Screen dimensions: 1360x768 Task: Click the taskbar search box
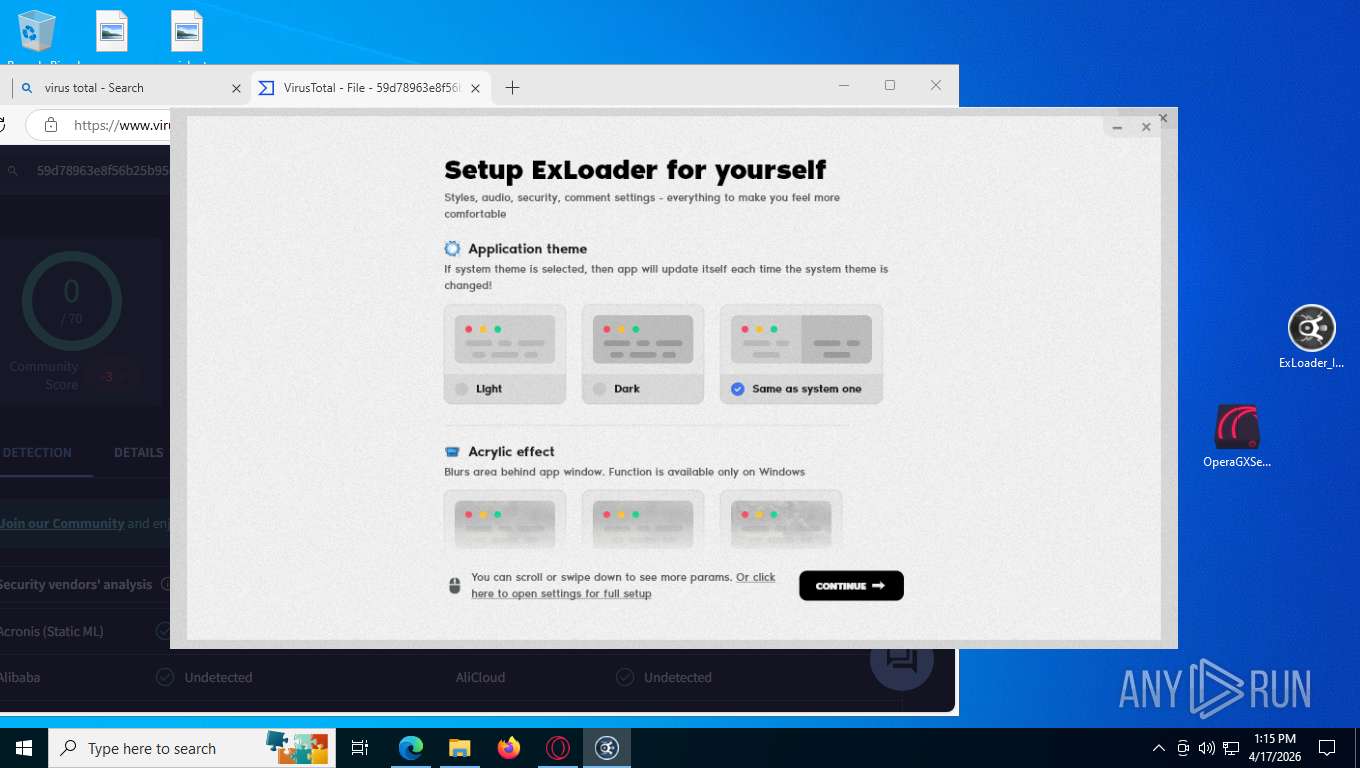191,748
